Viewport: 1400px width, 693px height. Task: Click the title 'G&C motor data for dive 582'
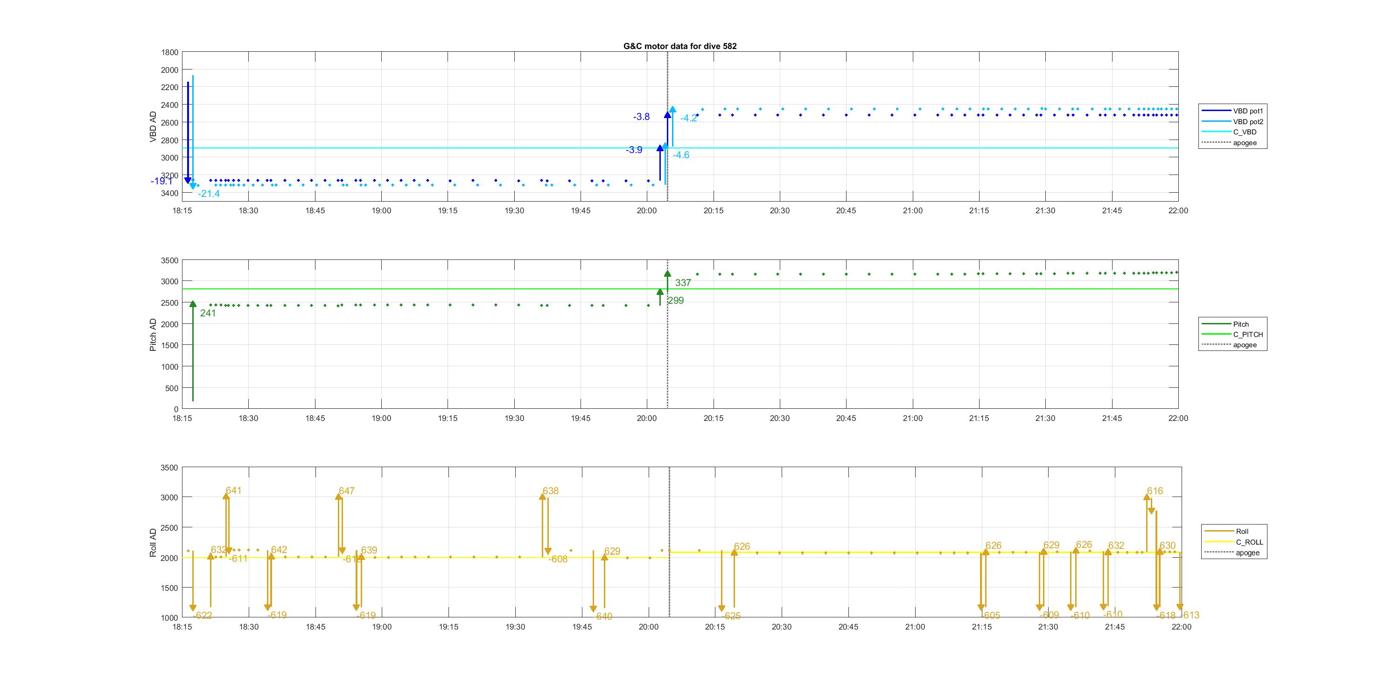coord(680,46)
